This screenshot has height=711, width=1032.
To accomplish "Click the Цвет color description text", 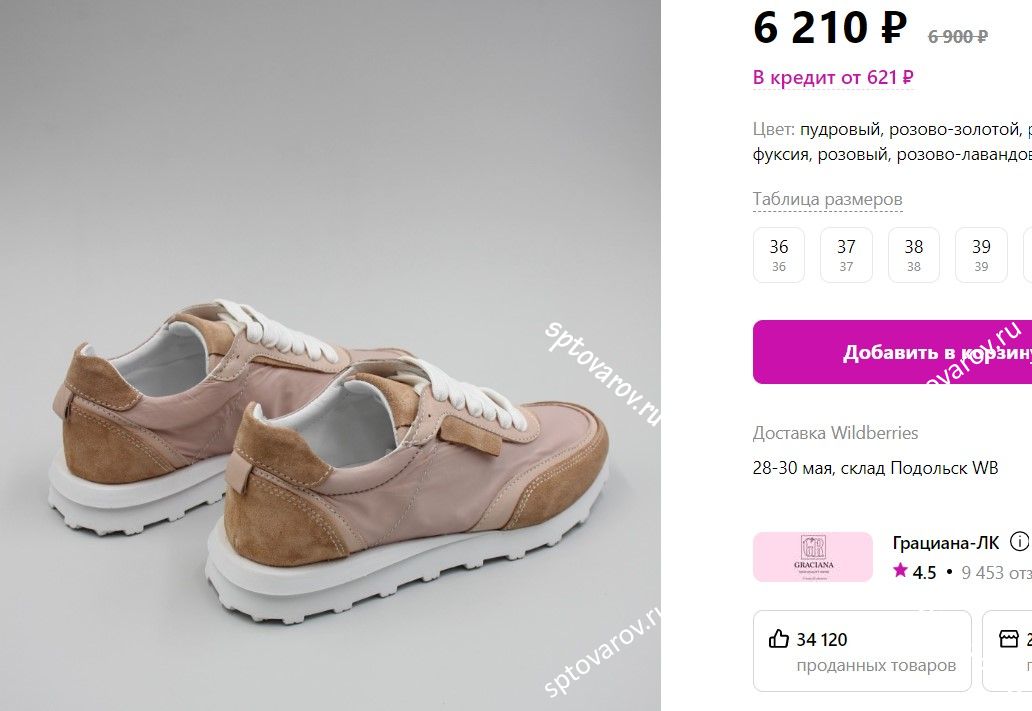I will tap(891, 142).
